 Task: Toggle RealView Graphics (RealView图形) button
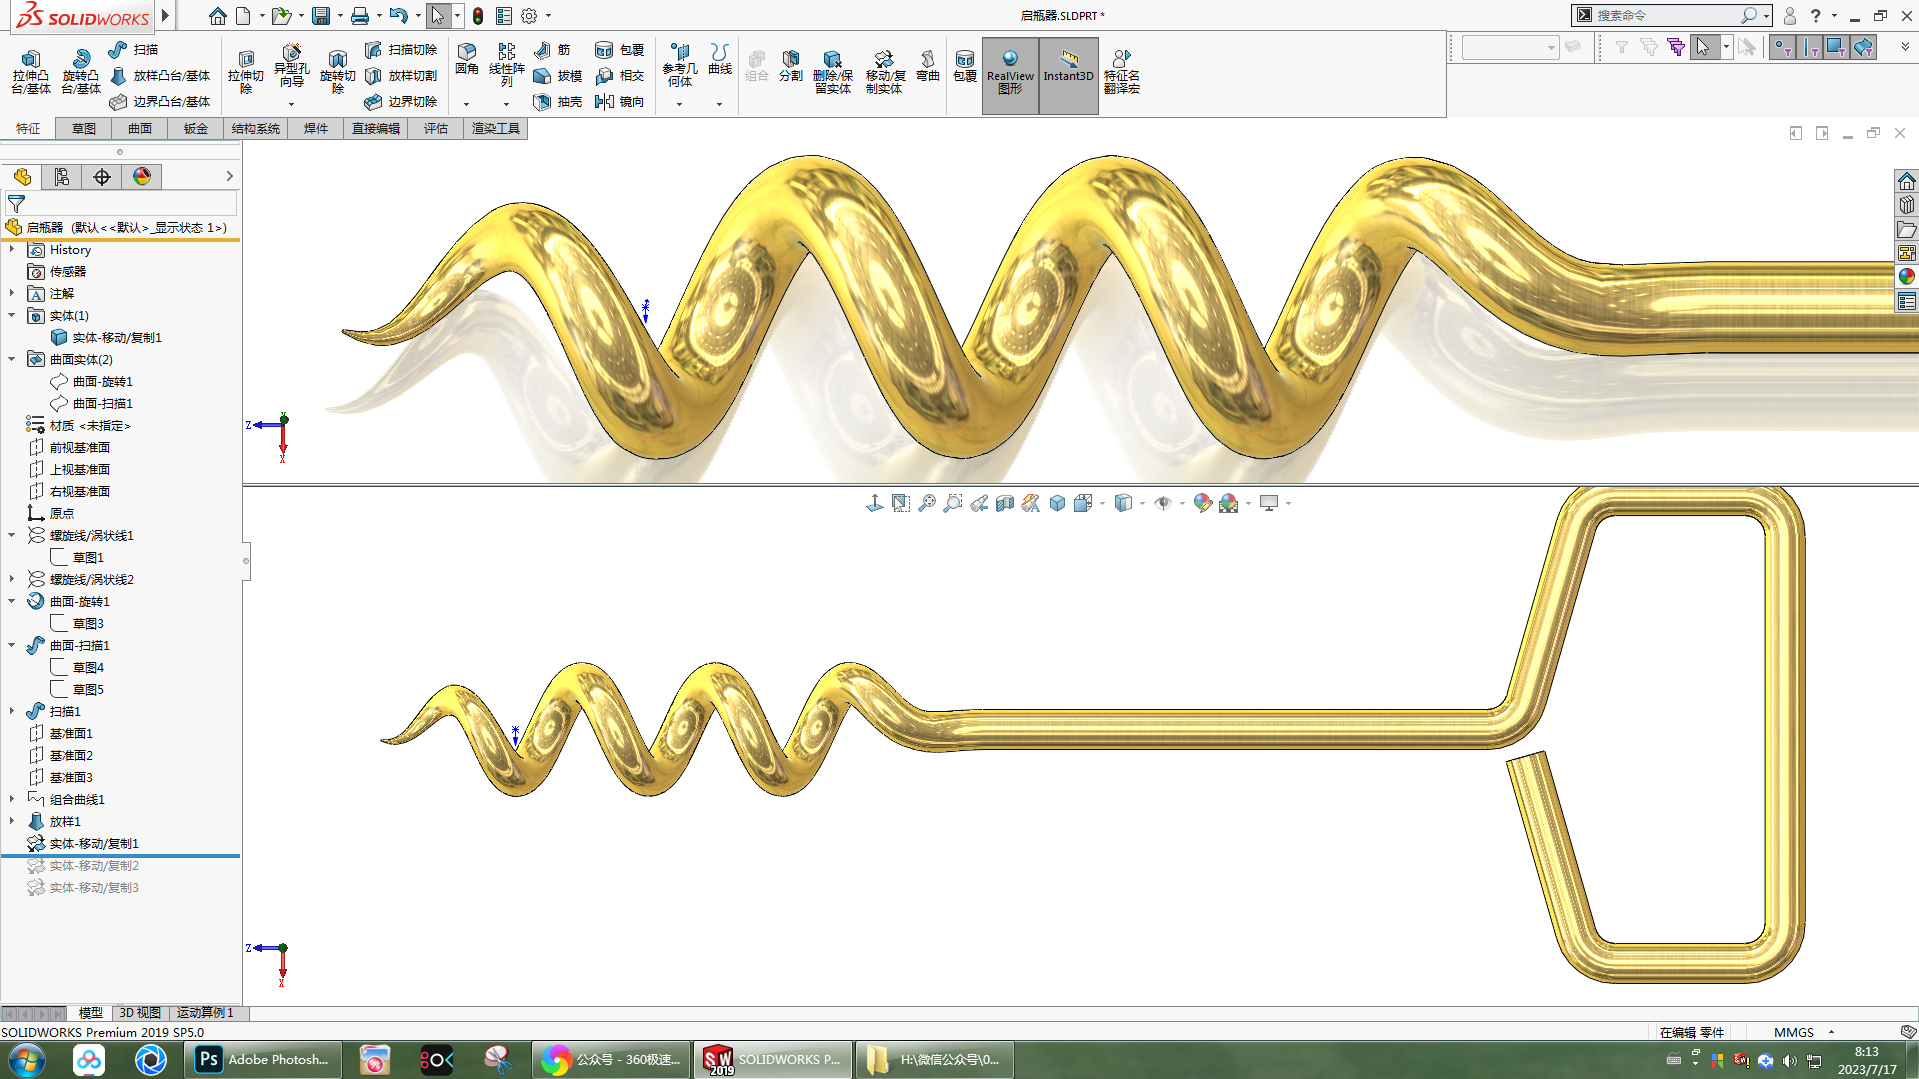tap(1010, 75)
